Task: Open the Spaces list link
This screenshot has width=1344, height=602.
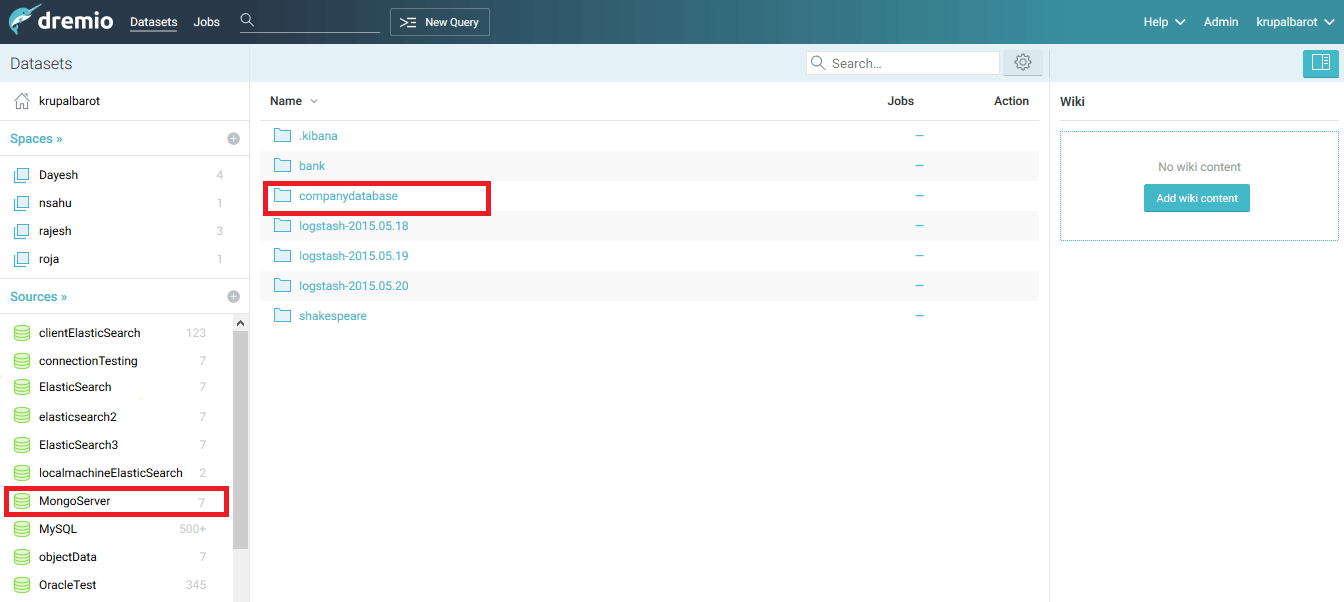Action: click(x=36, y=139)
